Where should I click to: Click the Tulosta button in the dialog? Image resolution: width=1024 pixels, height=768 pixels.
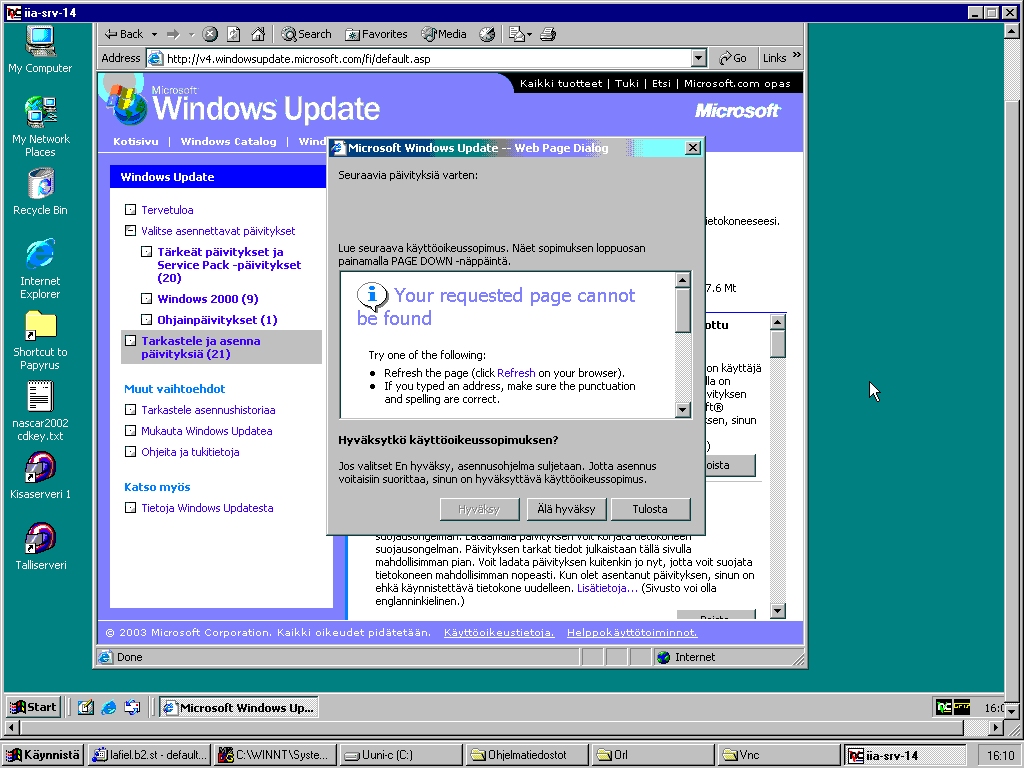point(649,509)
